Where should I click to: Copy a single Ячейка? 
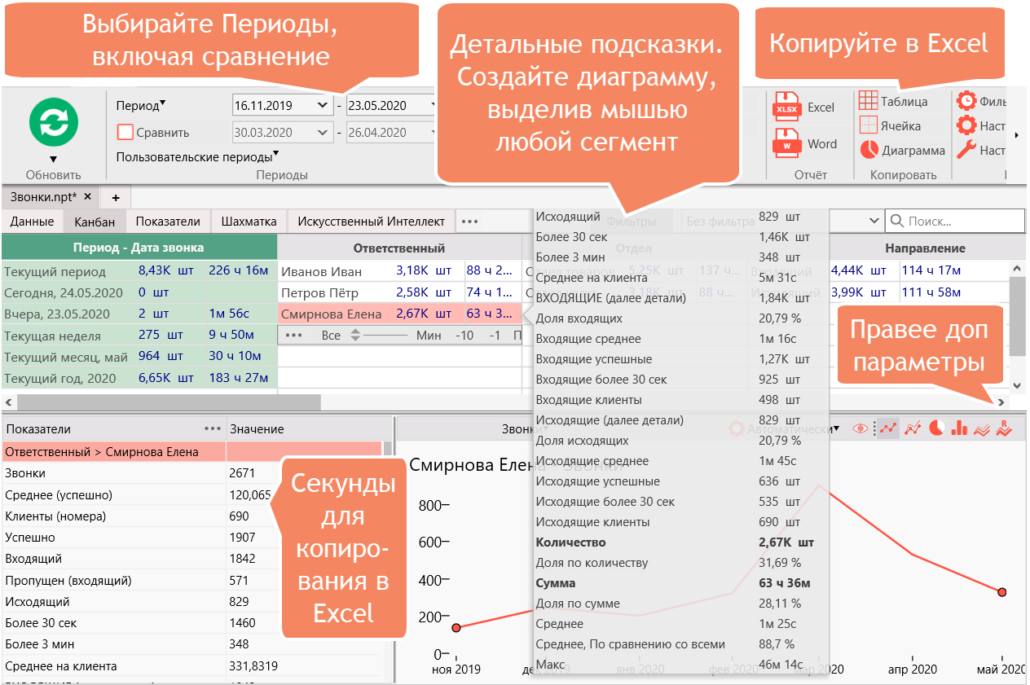pyautogui.click(x=890, y=125)
